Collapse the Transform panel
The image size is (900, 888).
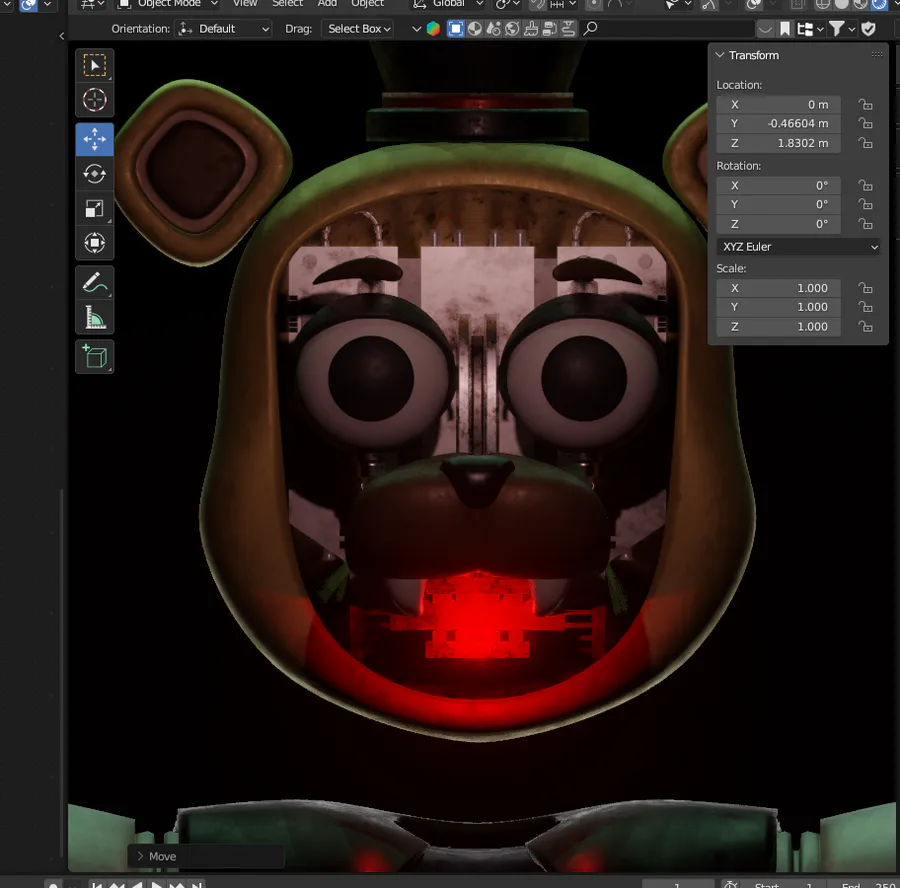720,55
